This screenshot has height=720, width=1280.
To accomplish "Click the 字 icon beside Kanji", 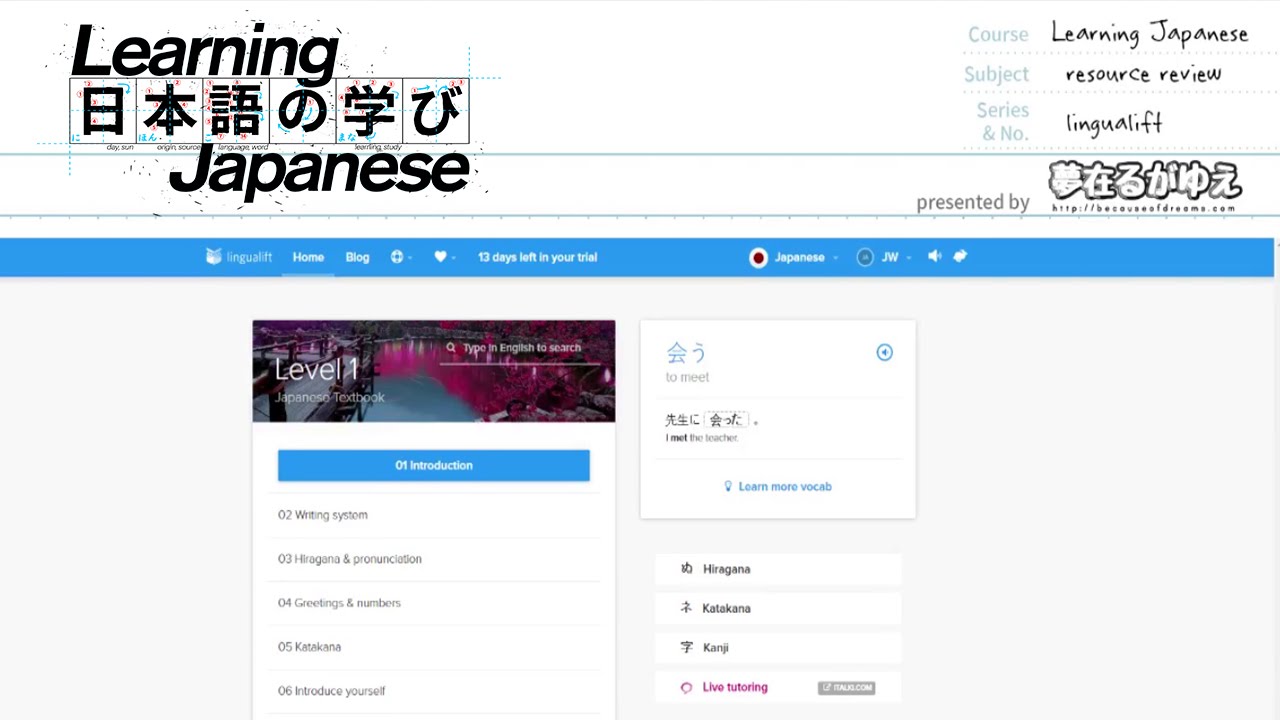I will [x=686, y=648].
